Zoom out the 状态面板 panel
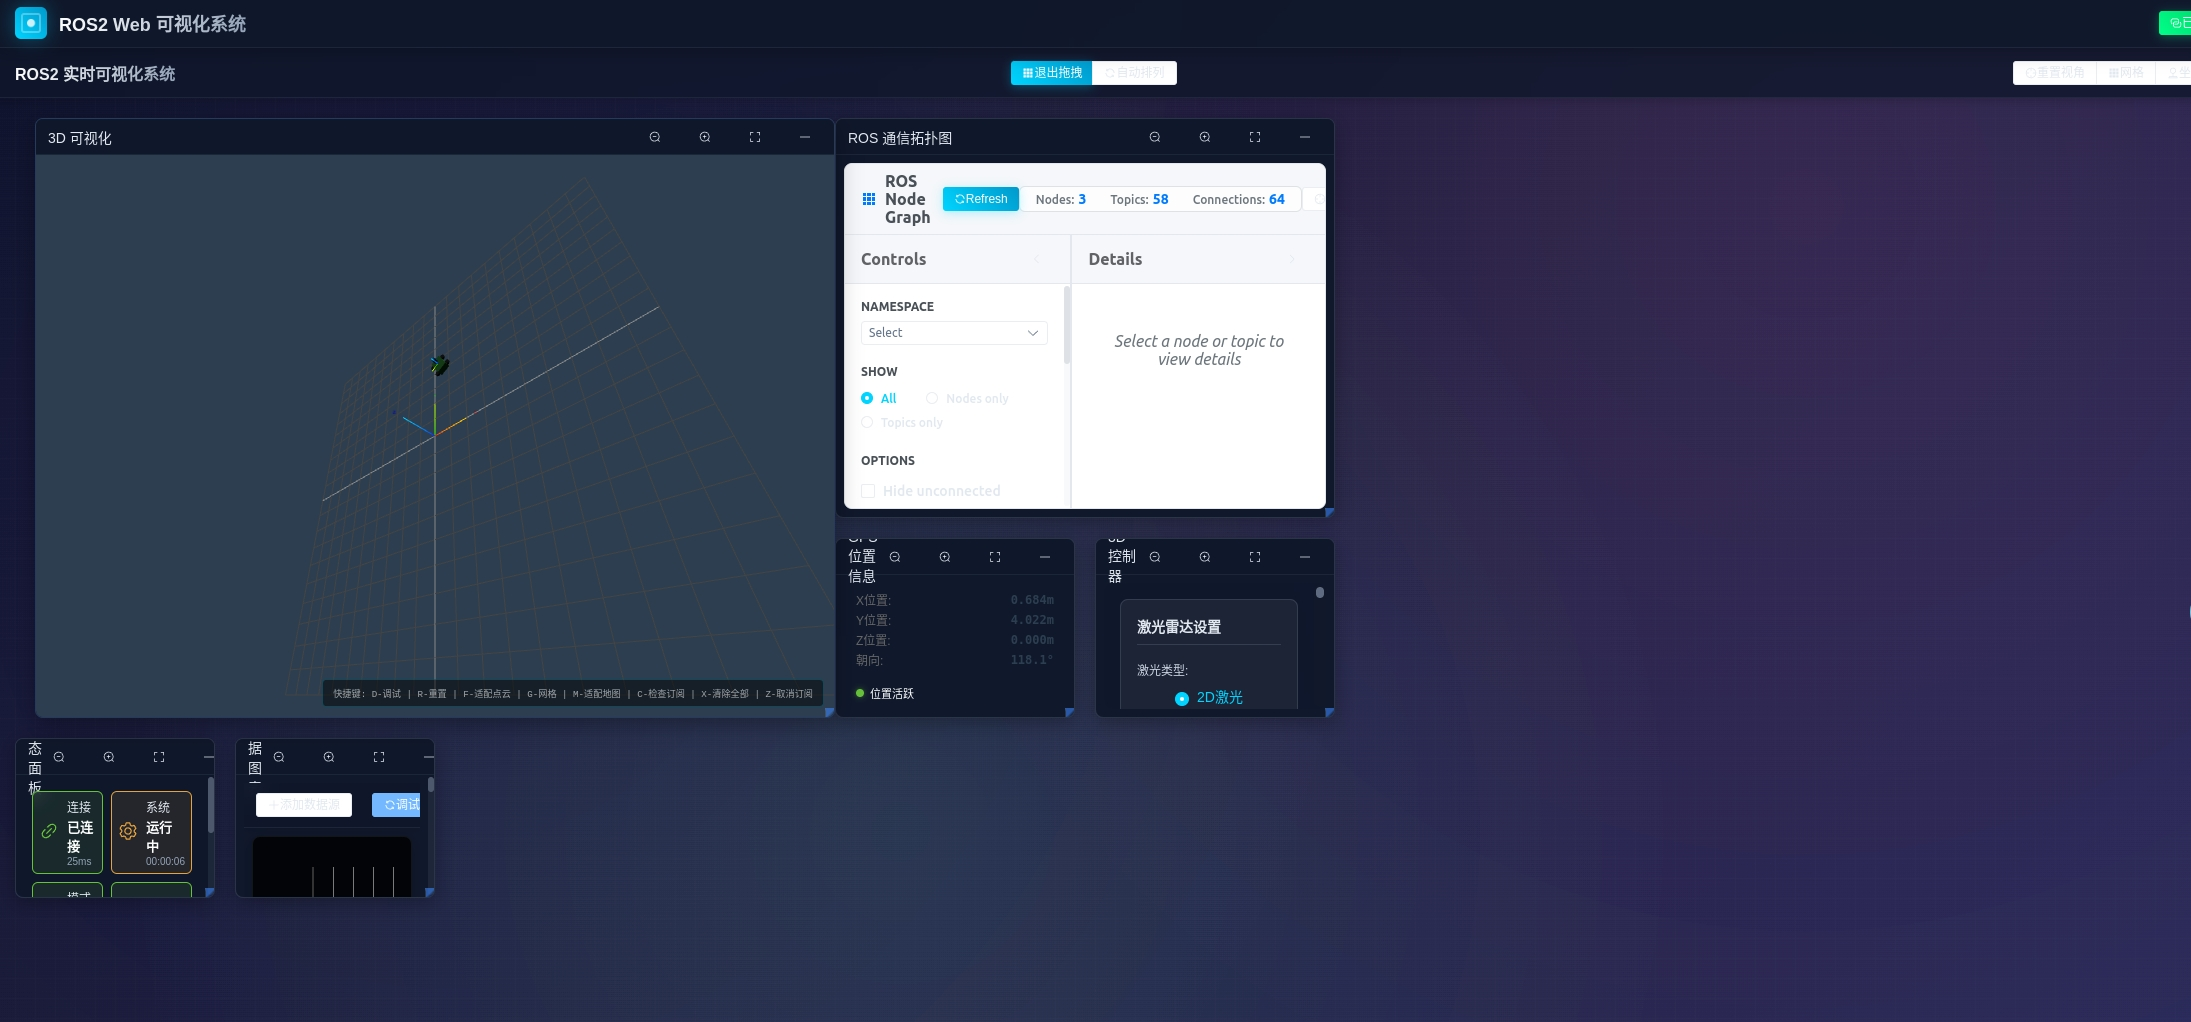Screen dimensions: 2191x1022 coord(59,757)
